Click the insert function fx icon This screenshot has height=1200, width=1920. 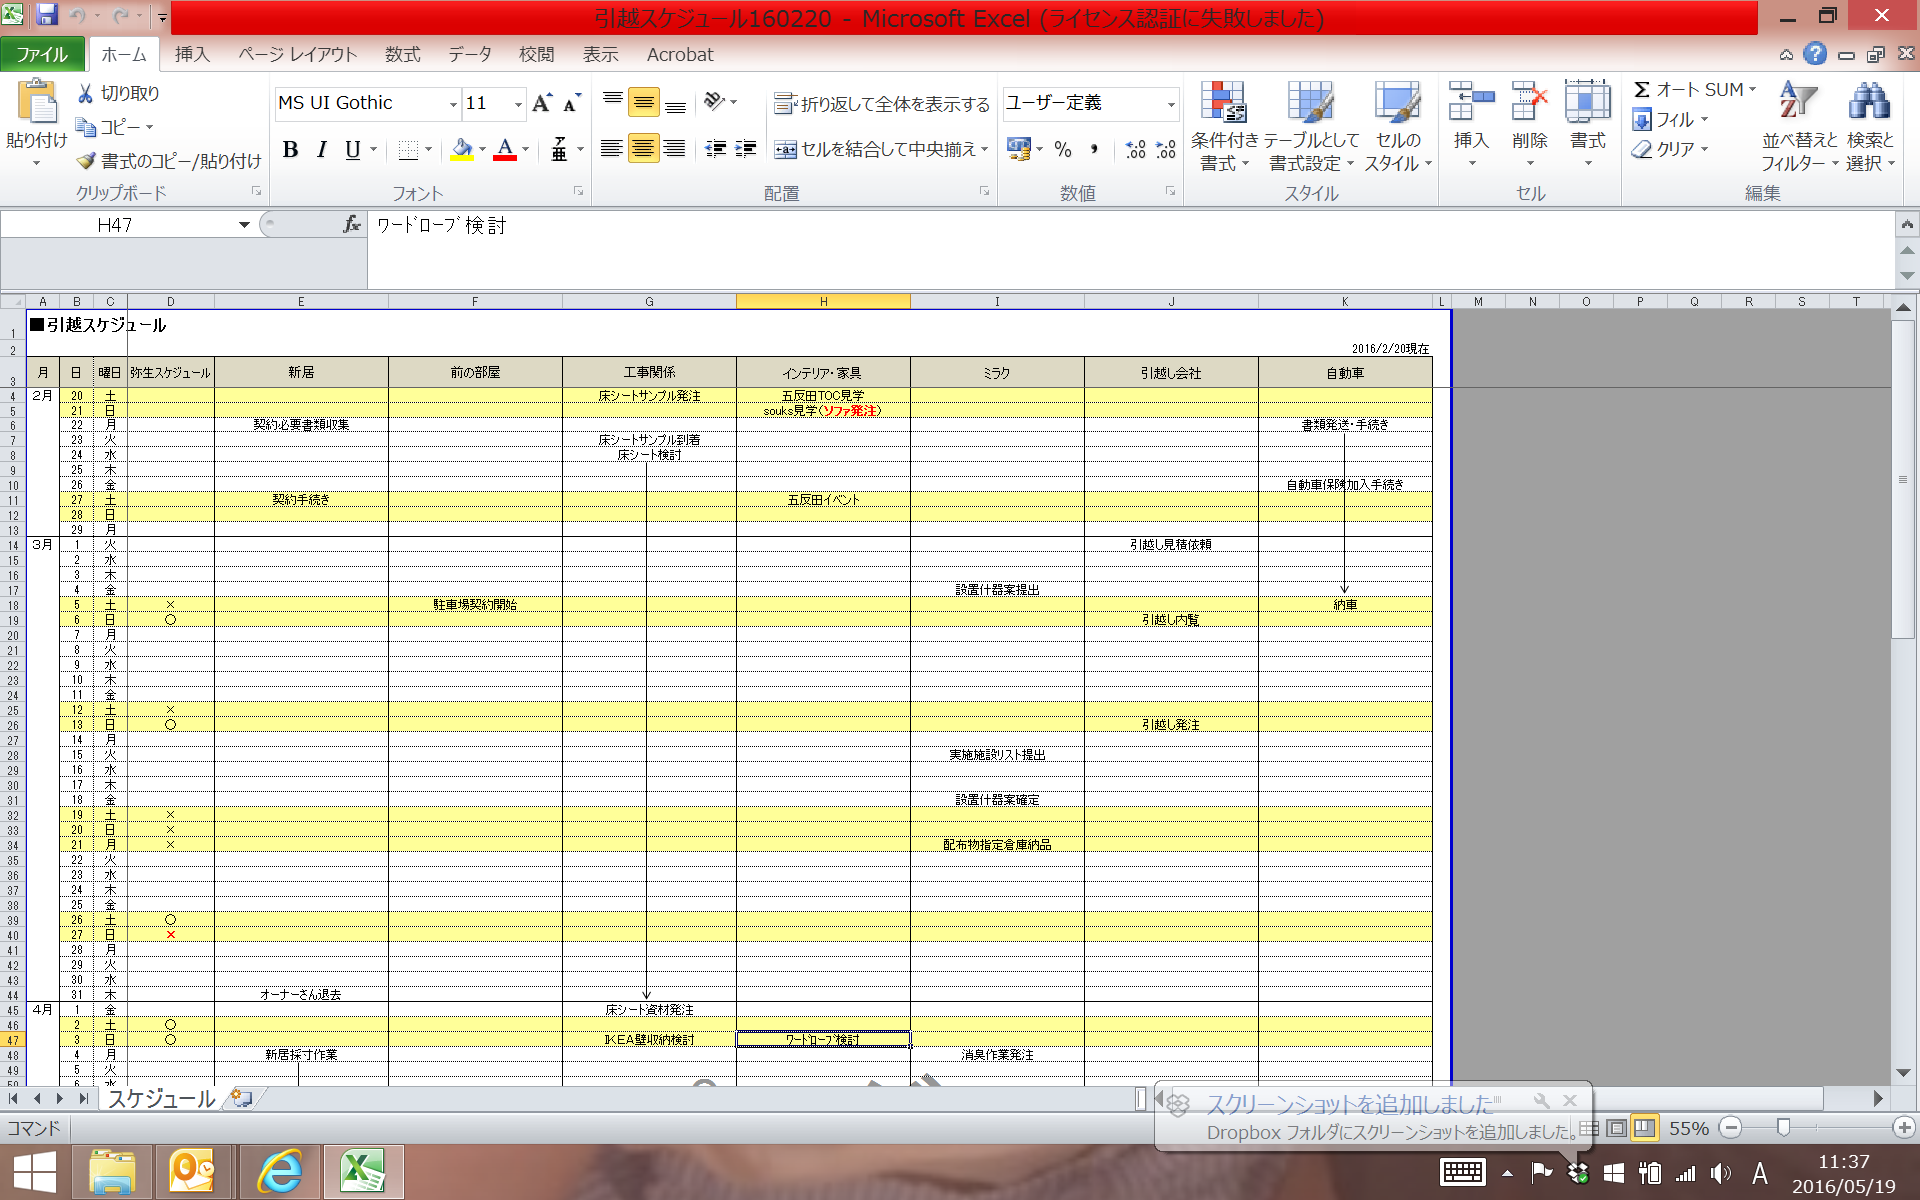click(x=351, y=225)
